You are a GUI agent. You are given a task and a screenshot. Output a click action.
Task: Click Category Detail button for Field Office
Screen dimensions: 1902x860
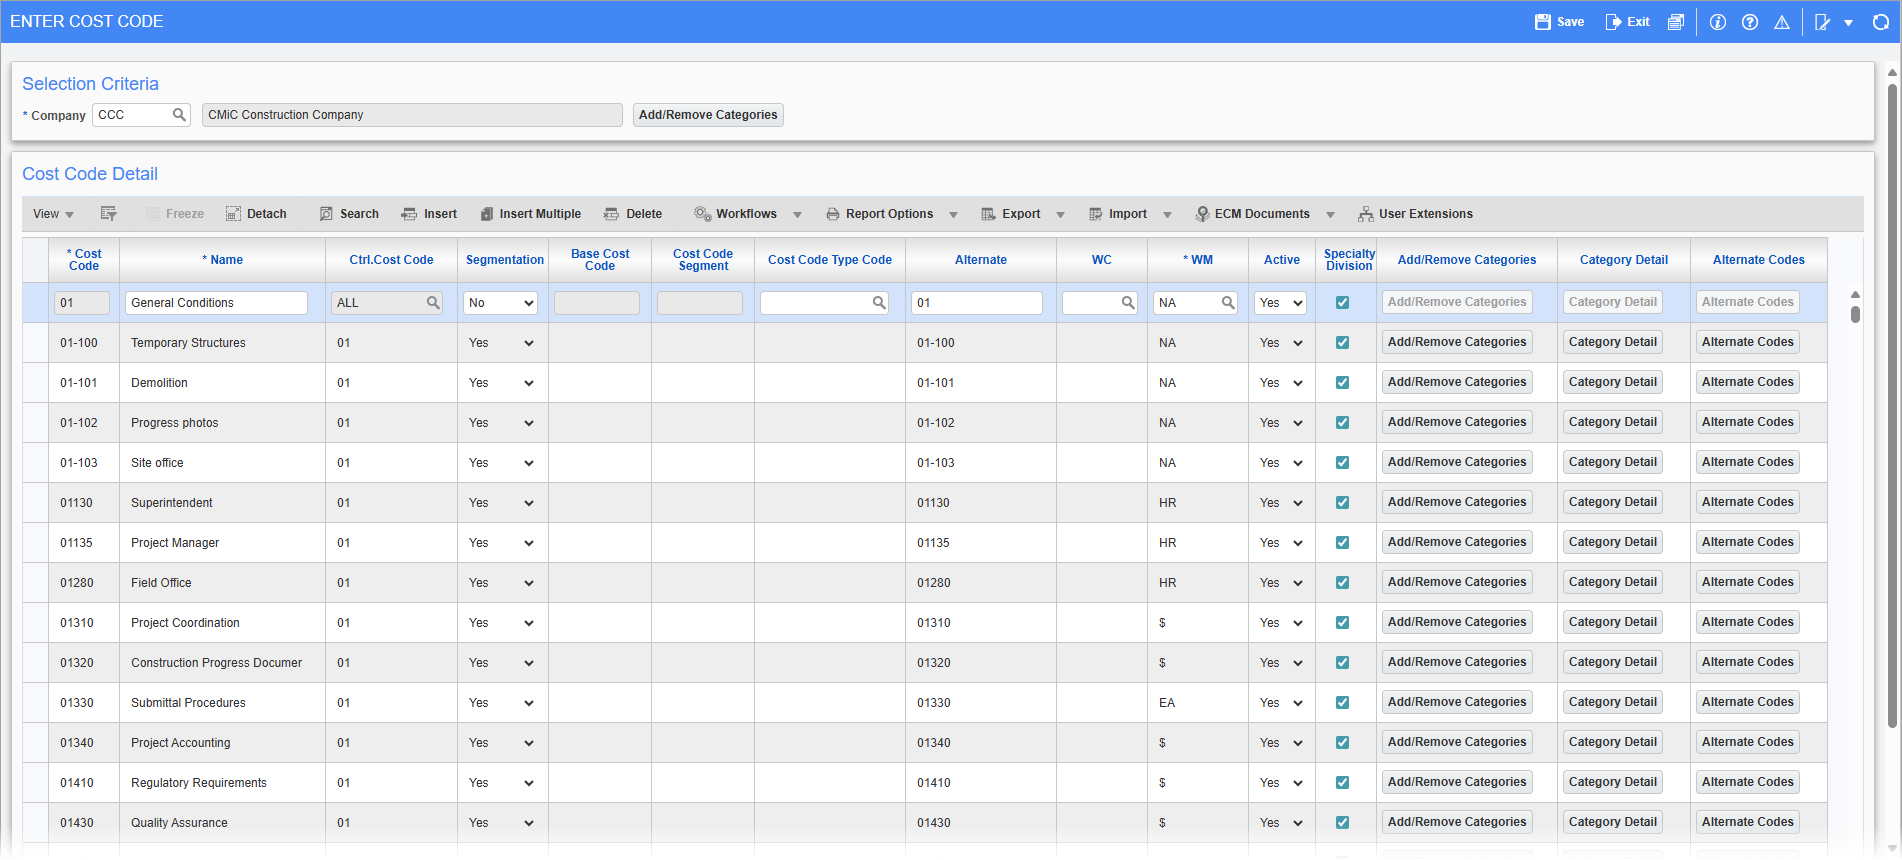[1612, 582]
